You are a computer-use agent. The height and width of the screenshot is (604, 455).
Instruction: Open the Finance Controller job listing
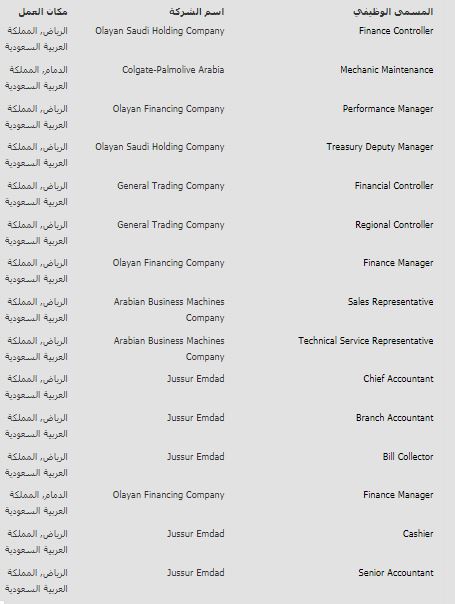point(396,31)
